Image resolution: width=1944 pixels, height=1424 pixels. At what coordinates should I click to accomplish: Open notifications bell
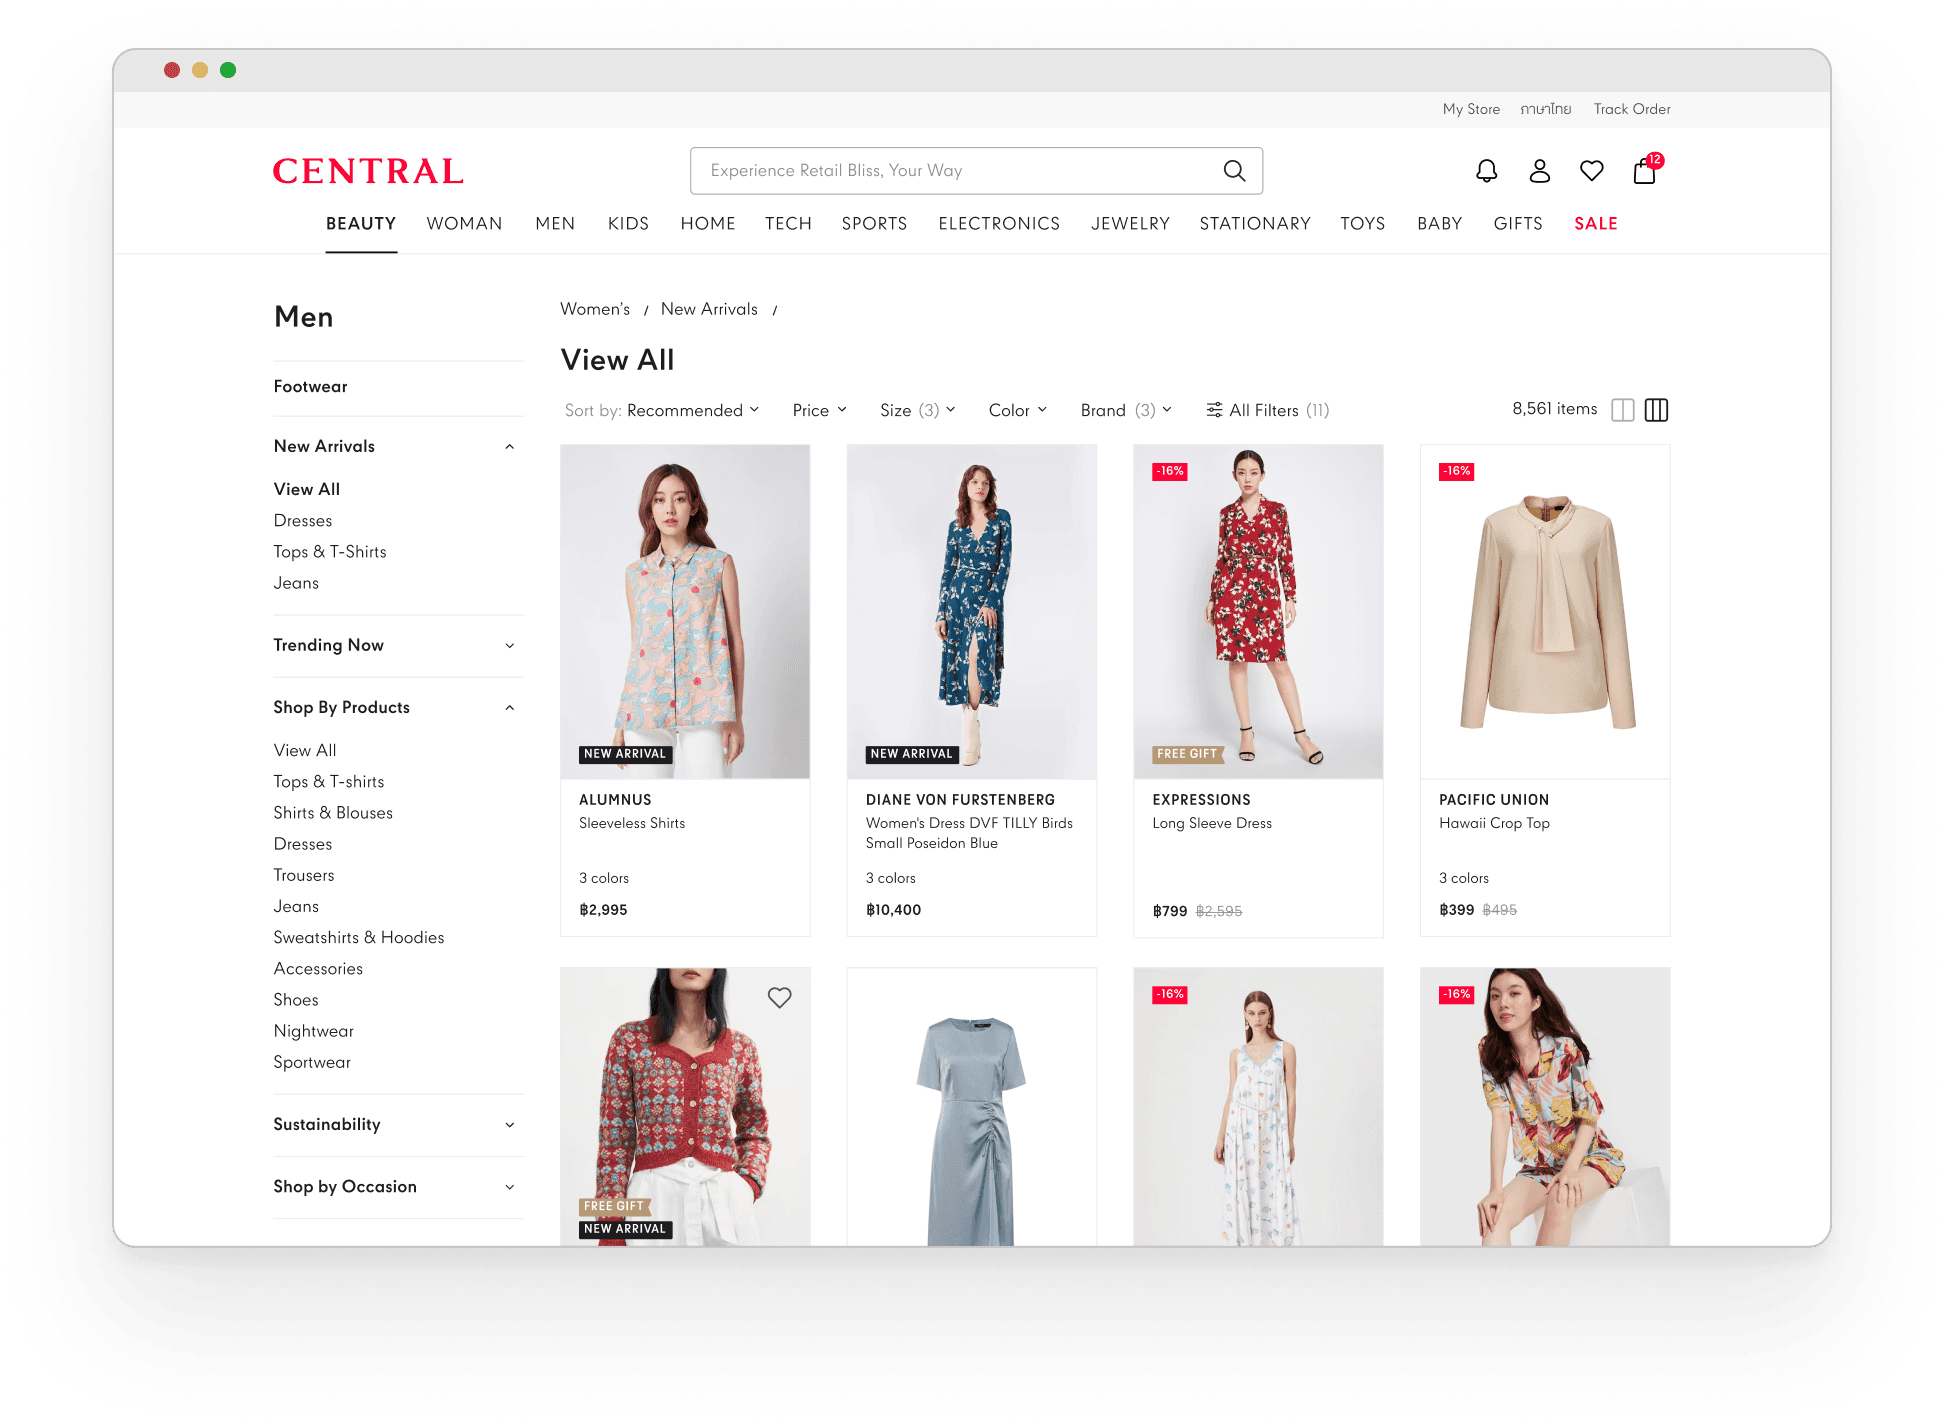[1487, 171]
